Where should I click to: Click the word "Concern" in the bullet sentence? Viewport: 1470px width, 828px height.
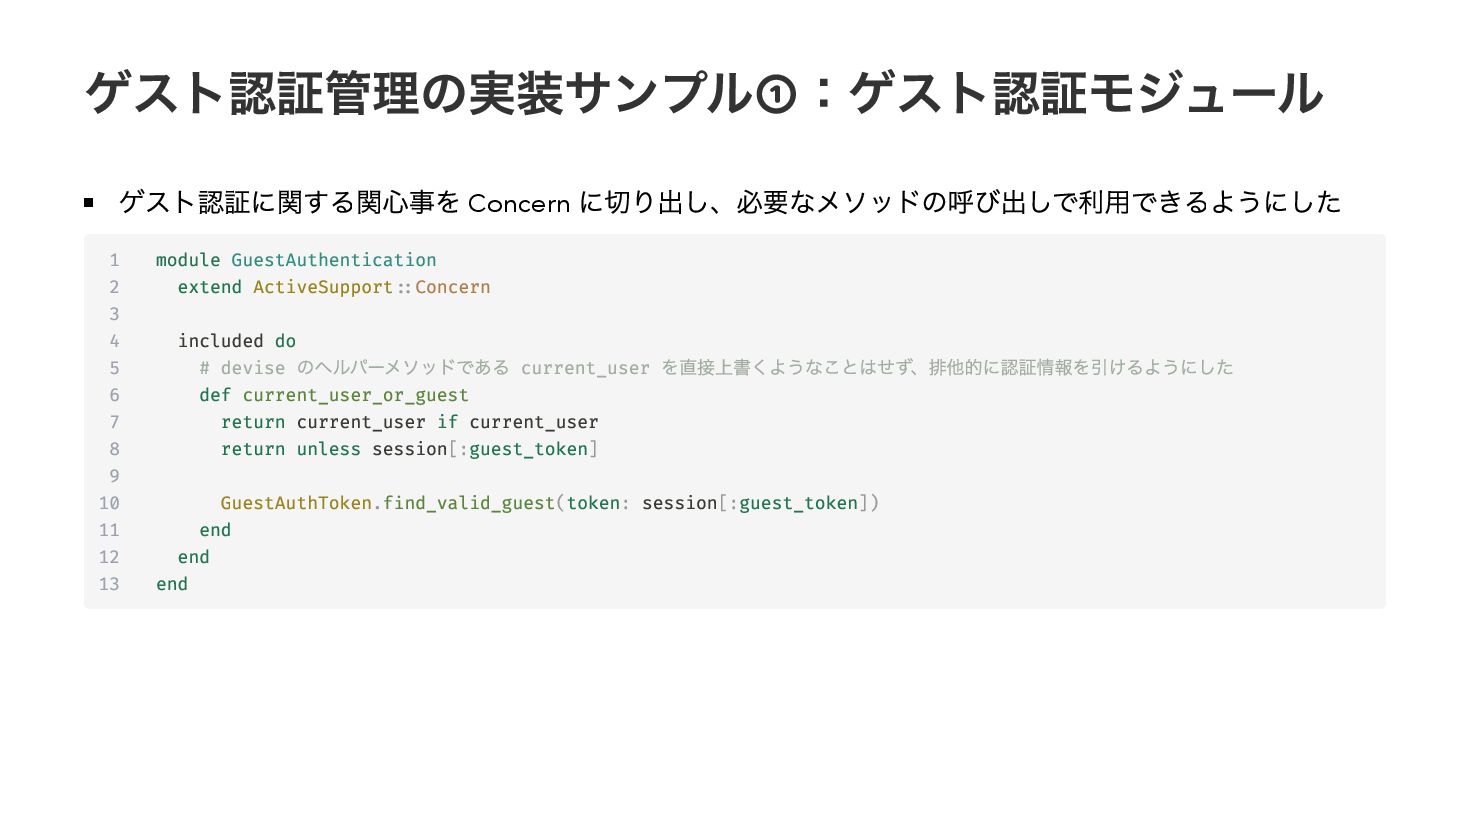coord(518,203)
